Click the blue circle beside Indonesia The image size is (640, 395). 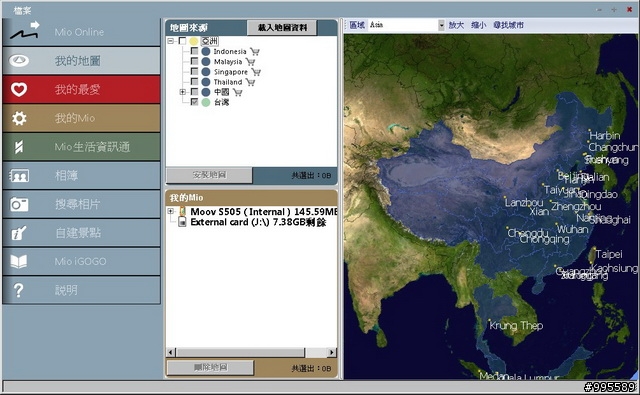coord(206,51)
